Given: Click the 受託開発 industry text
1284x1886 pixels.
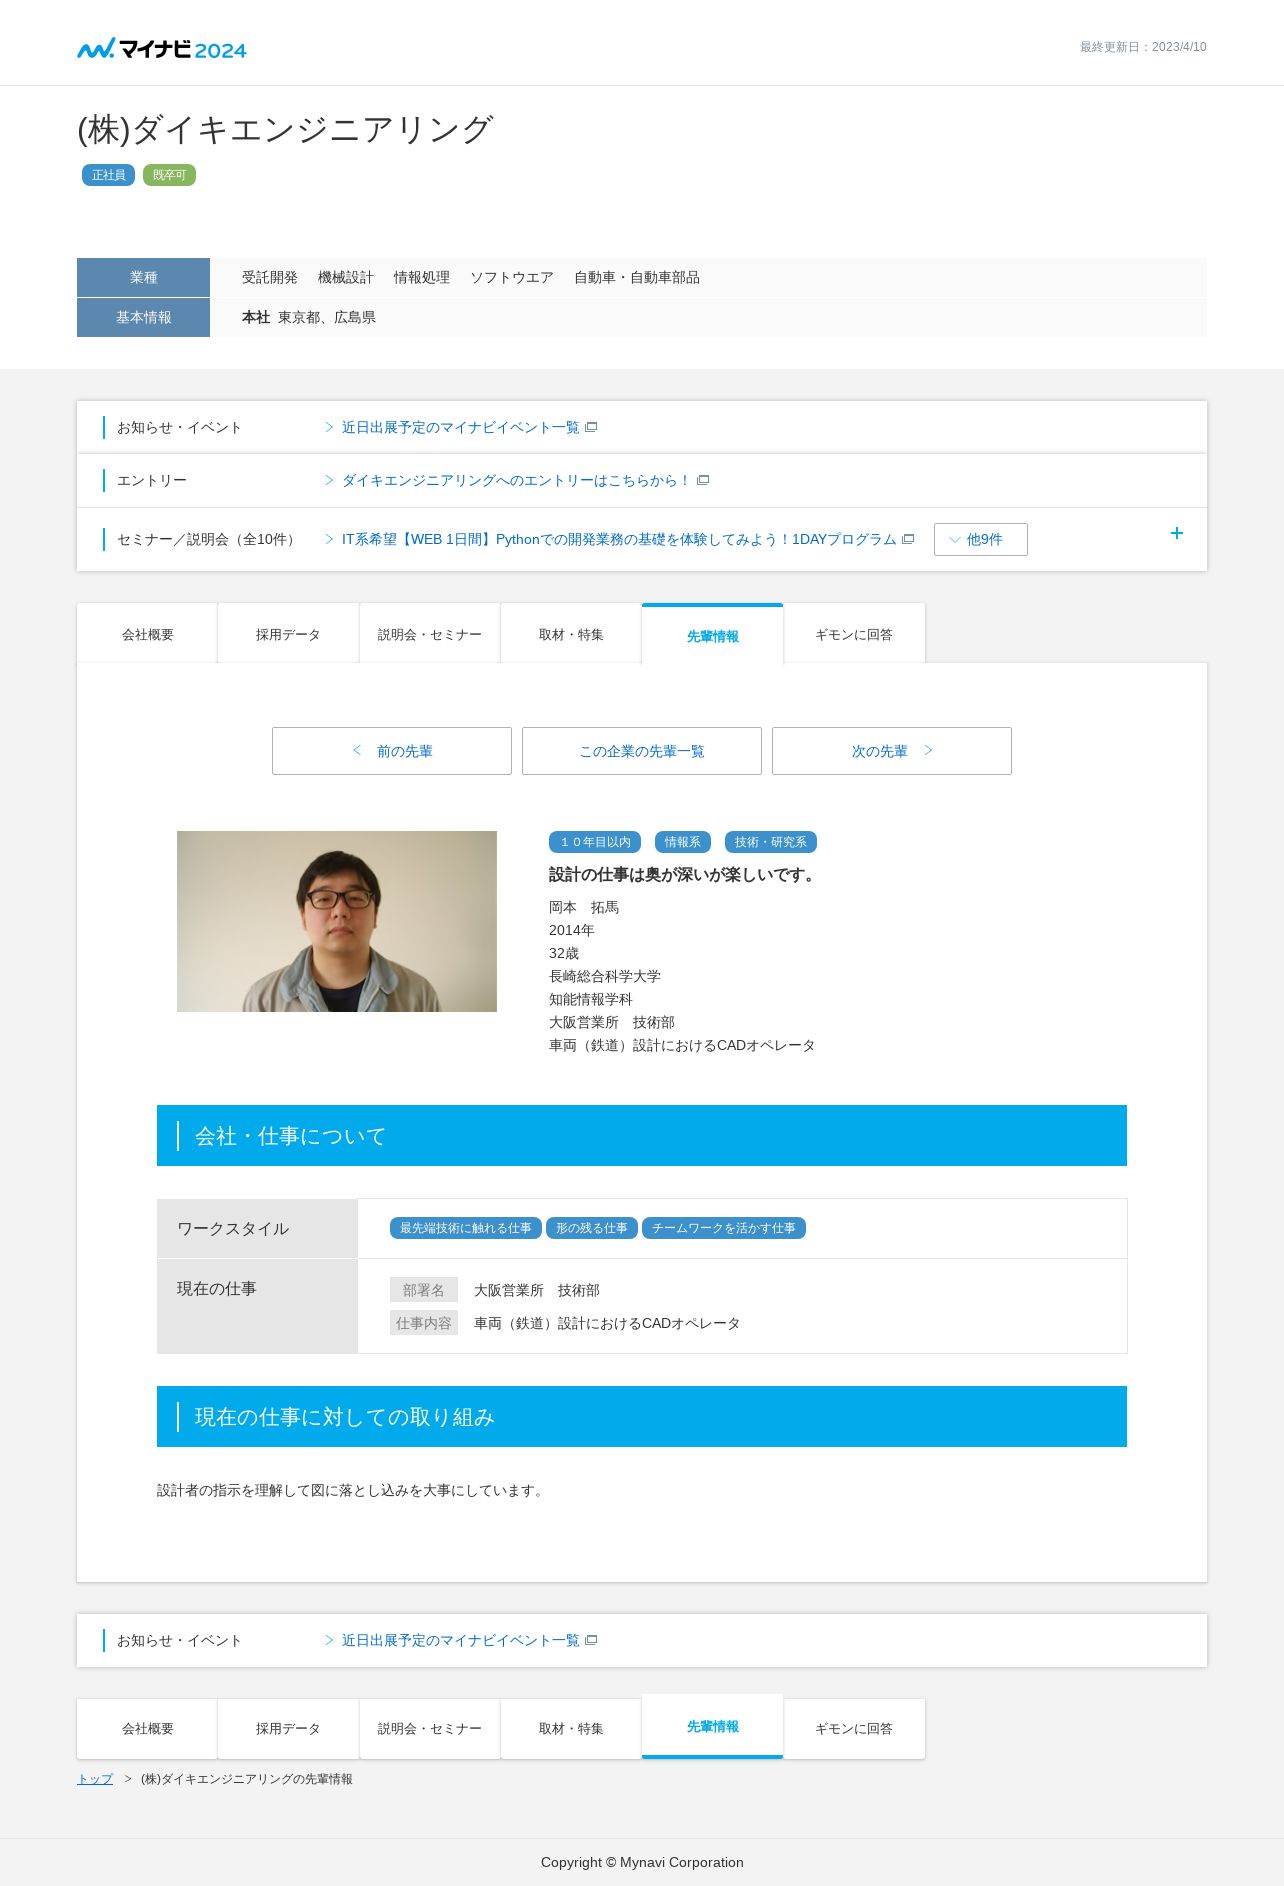Looking at the screenshot, I should (269, 277).
